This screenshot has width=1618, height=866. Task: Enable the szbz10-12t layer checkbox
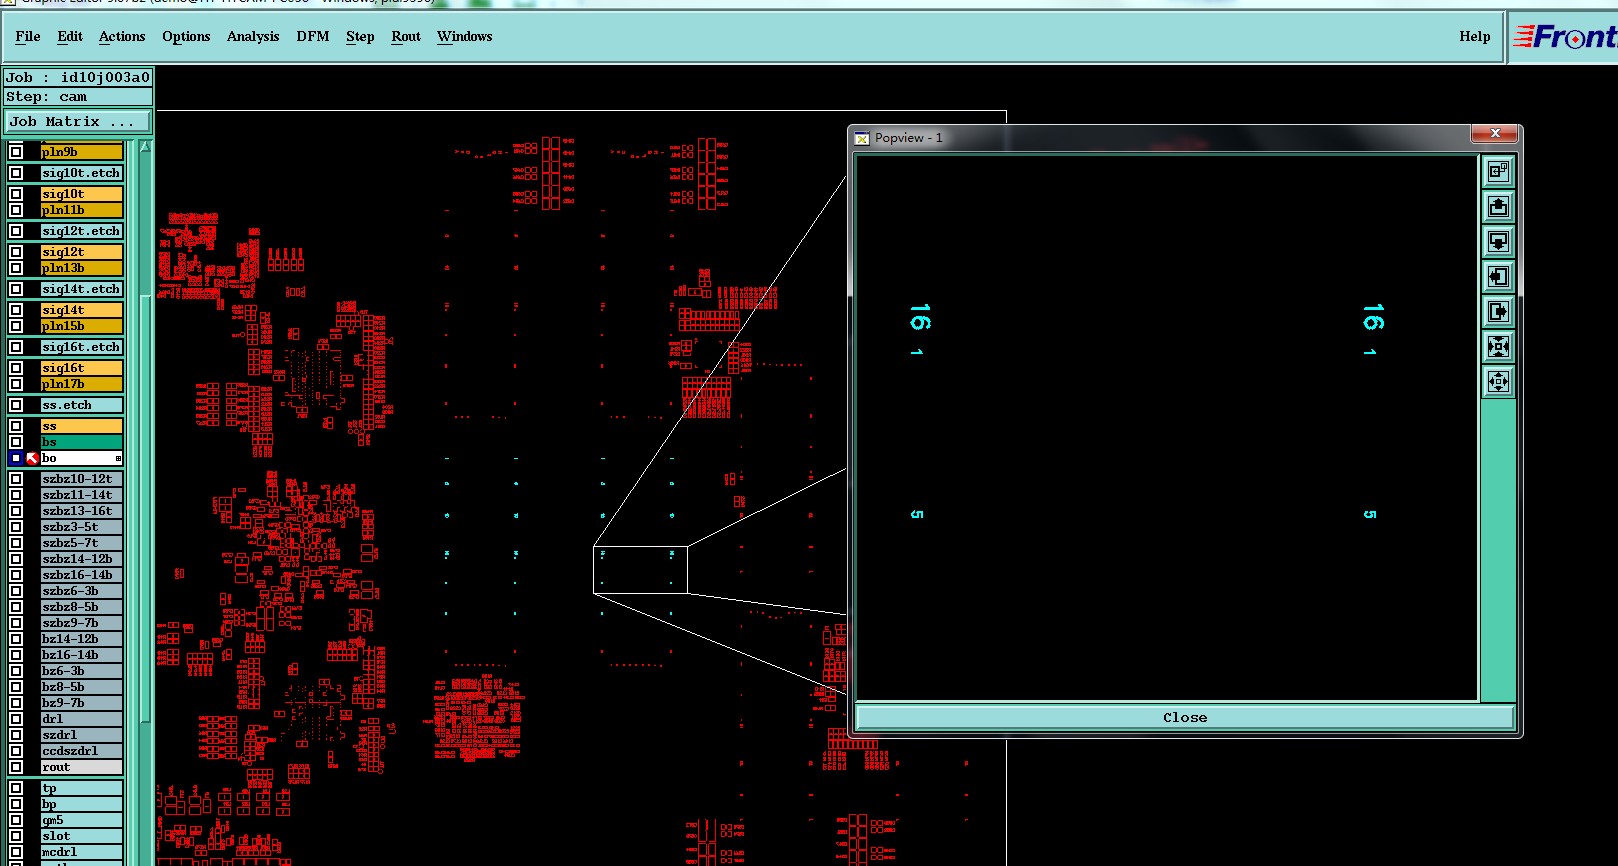(x=16, y=479)
